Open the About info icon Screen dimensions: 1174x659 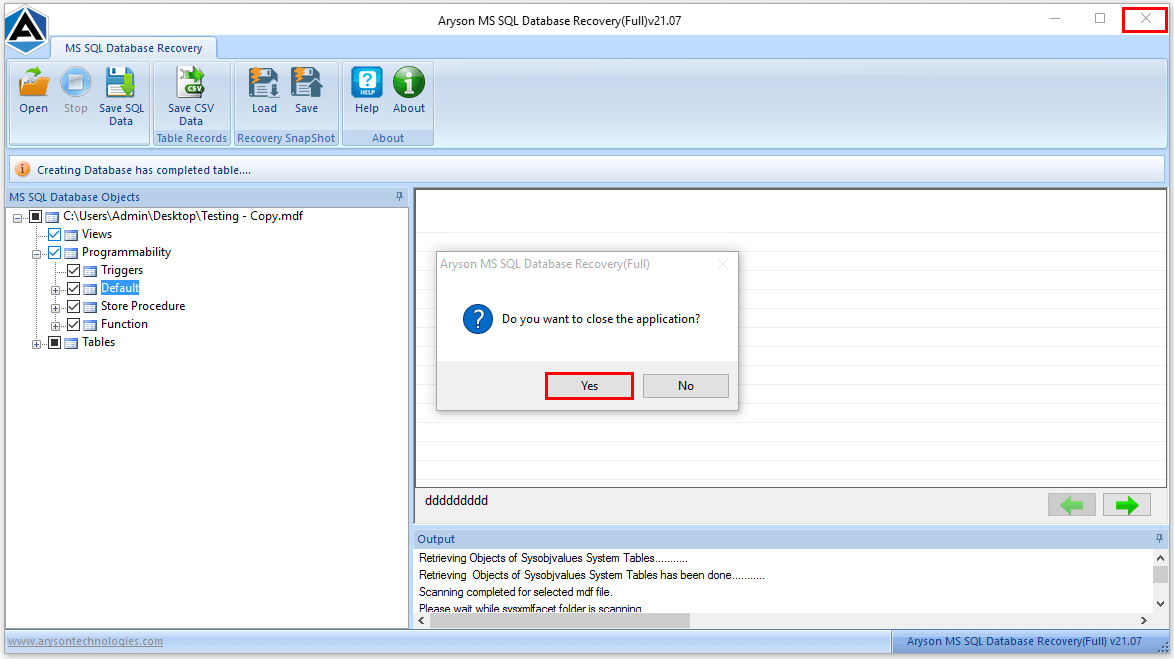(x=409, y=82)
